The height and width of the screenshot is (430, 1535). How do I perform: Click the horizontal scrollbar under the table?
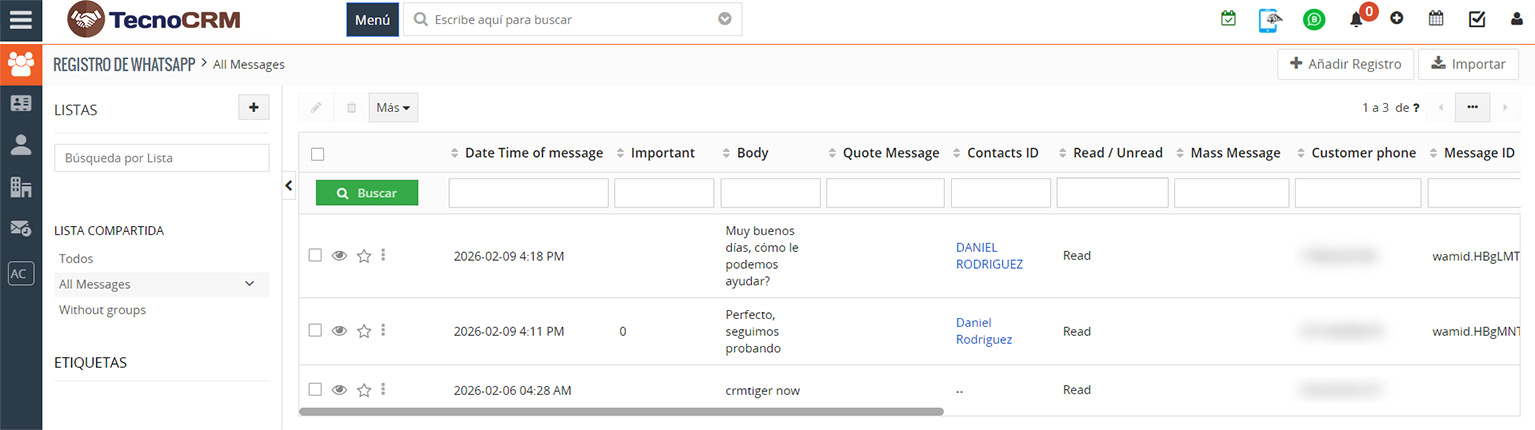620,411
